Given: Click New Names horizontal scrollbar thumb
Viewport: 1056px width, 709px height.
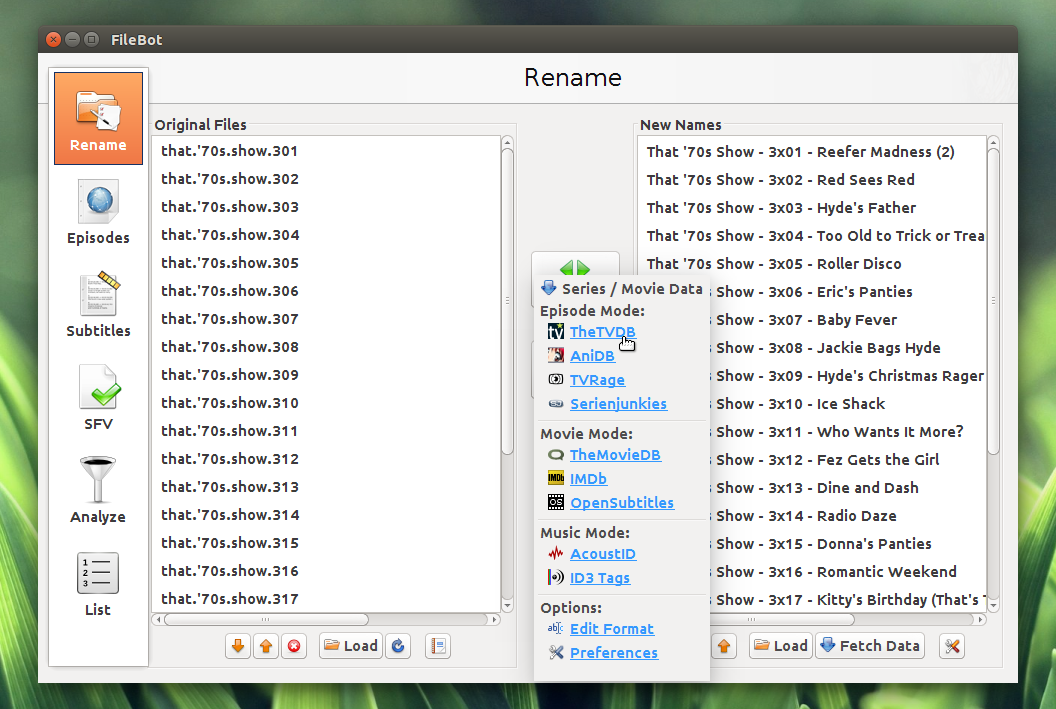Looking at the screenshot, I should 781,619.
